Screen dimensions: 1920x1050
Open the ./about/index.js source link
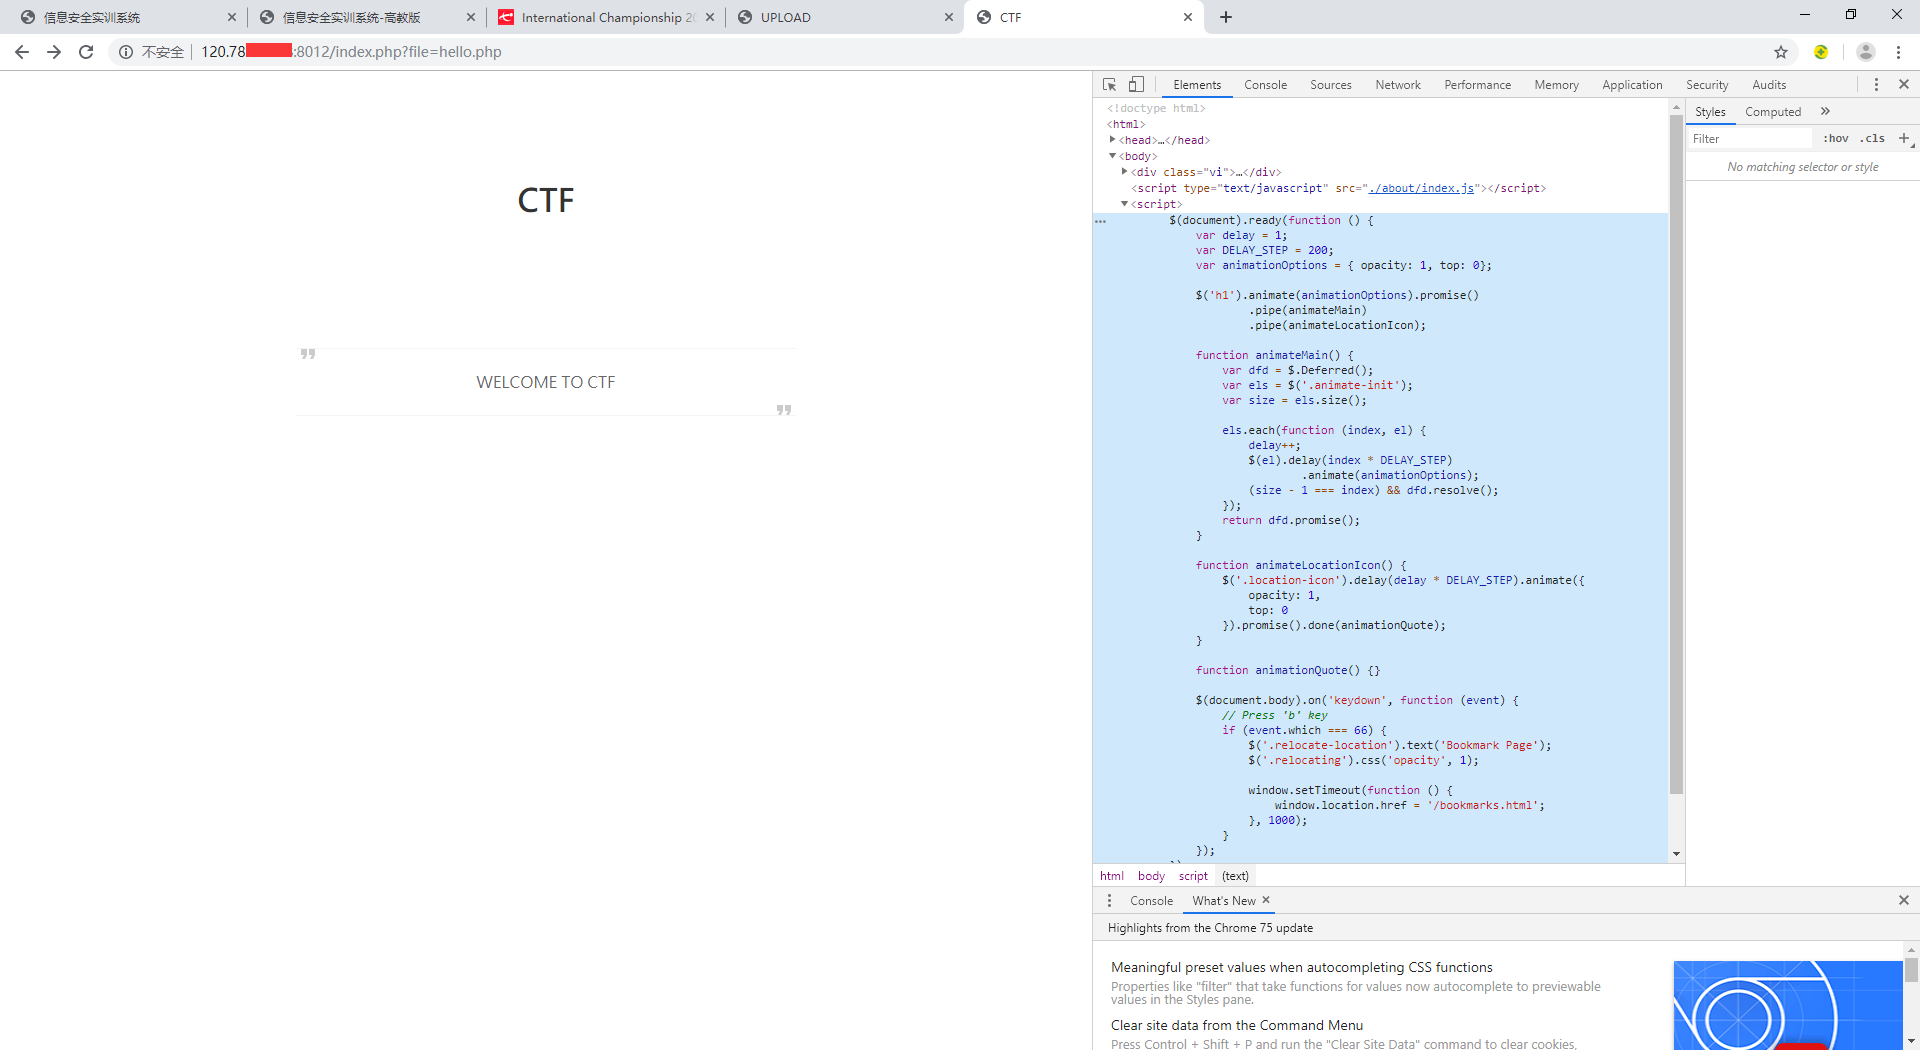[1420, 187]
